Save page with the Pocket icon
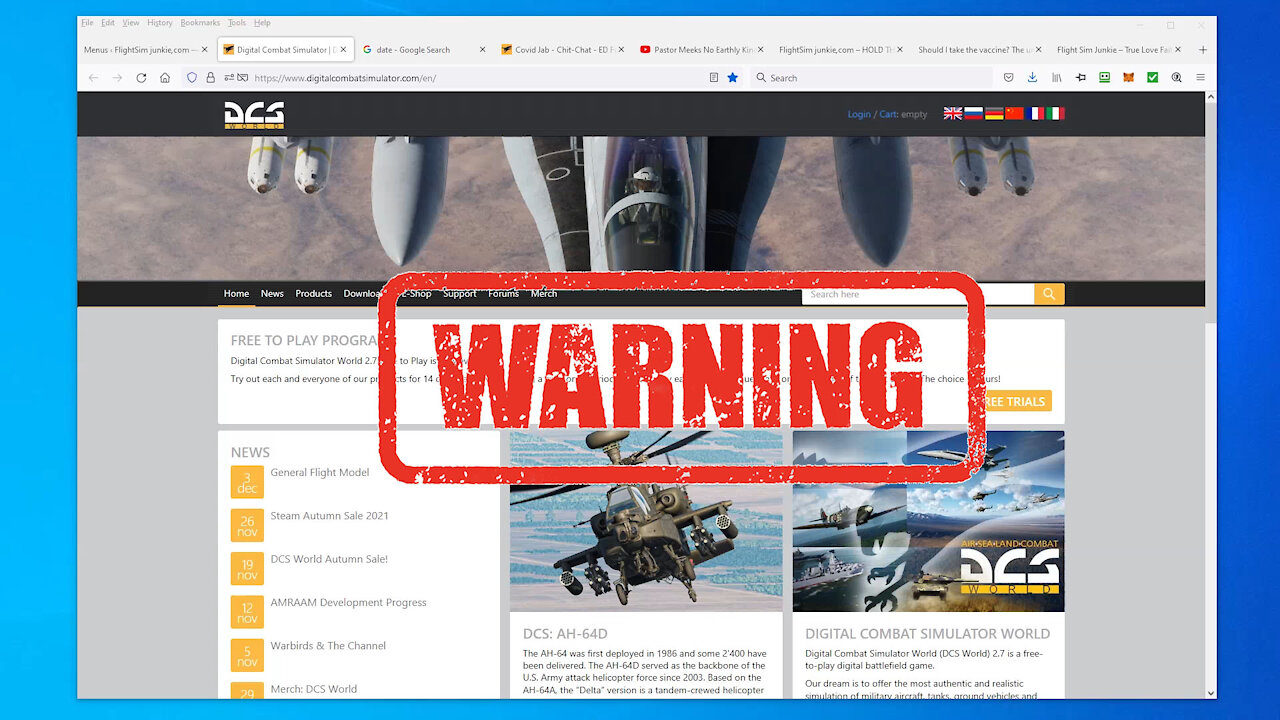 (1008, 78)
